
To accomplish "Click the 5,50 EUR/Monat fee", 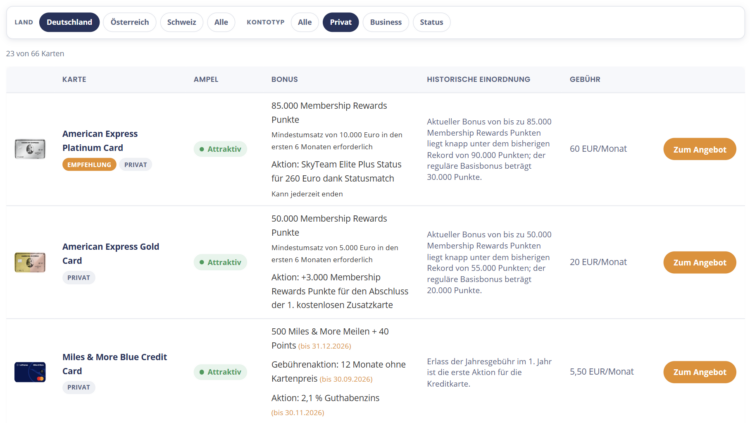I will point(601,372).
